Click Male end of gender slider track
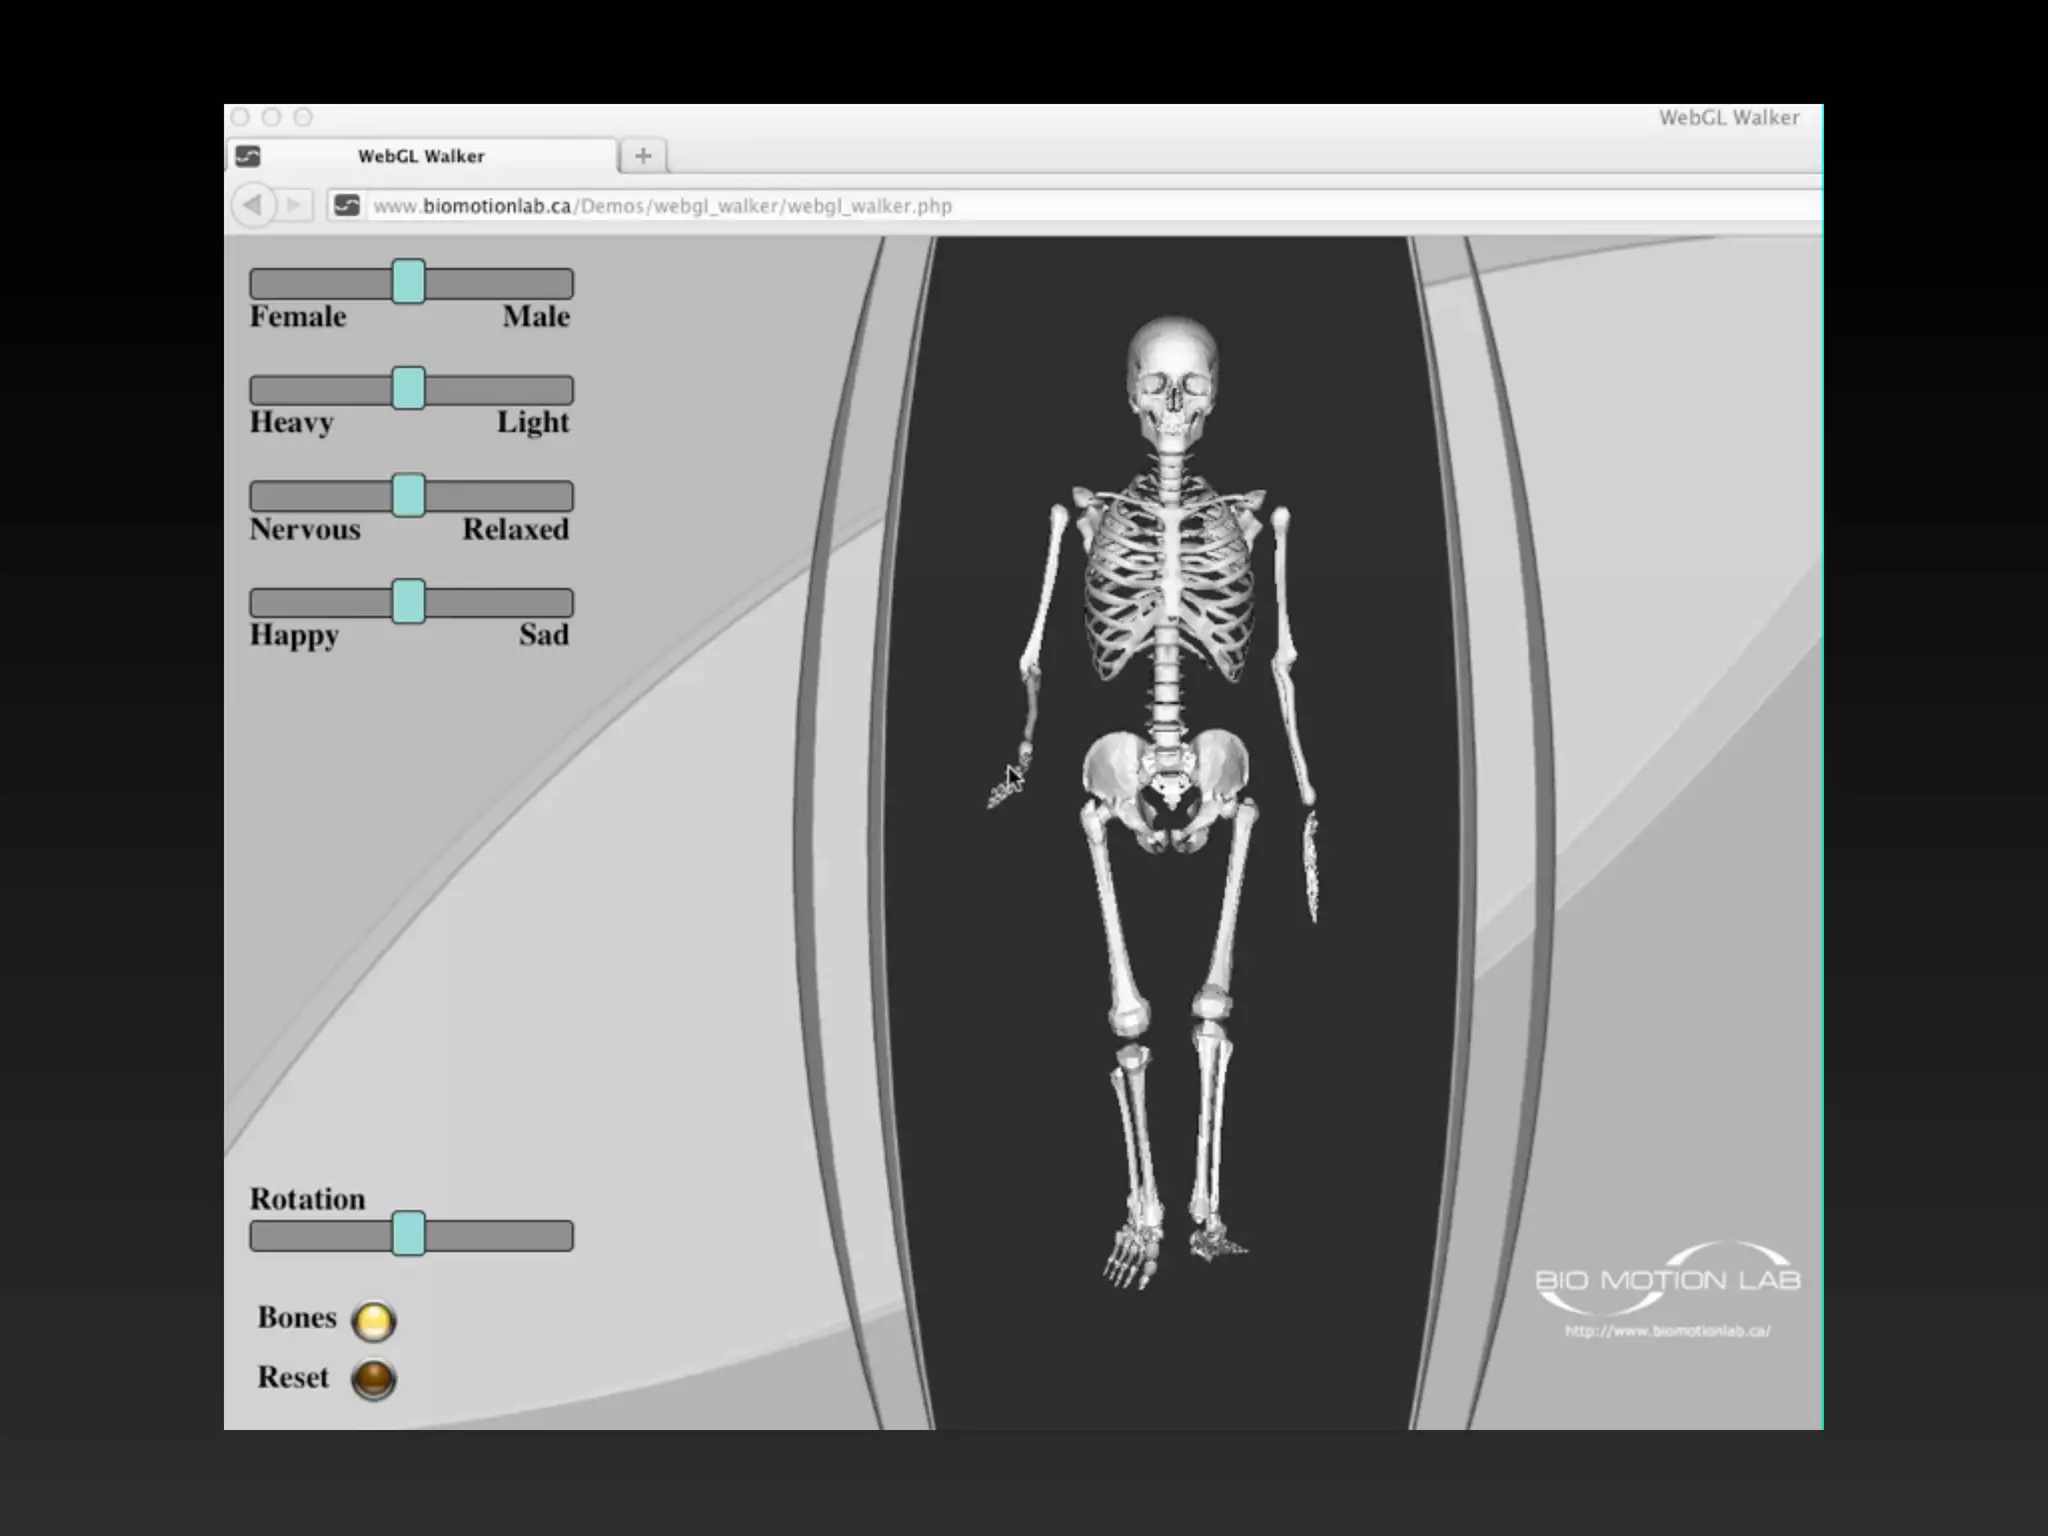The width and height of the screenshot is (2048, 1536). pyautogui.click(x=556, y=284)
